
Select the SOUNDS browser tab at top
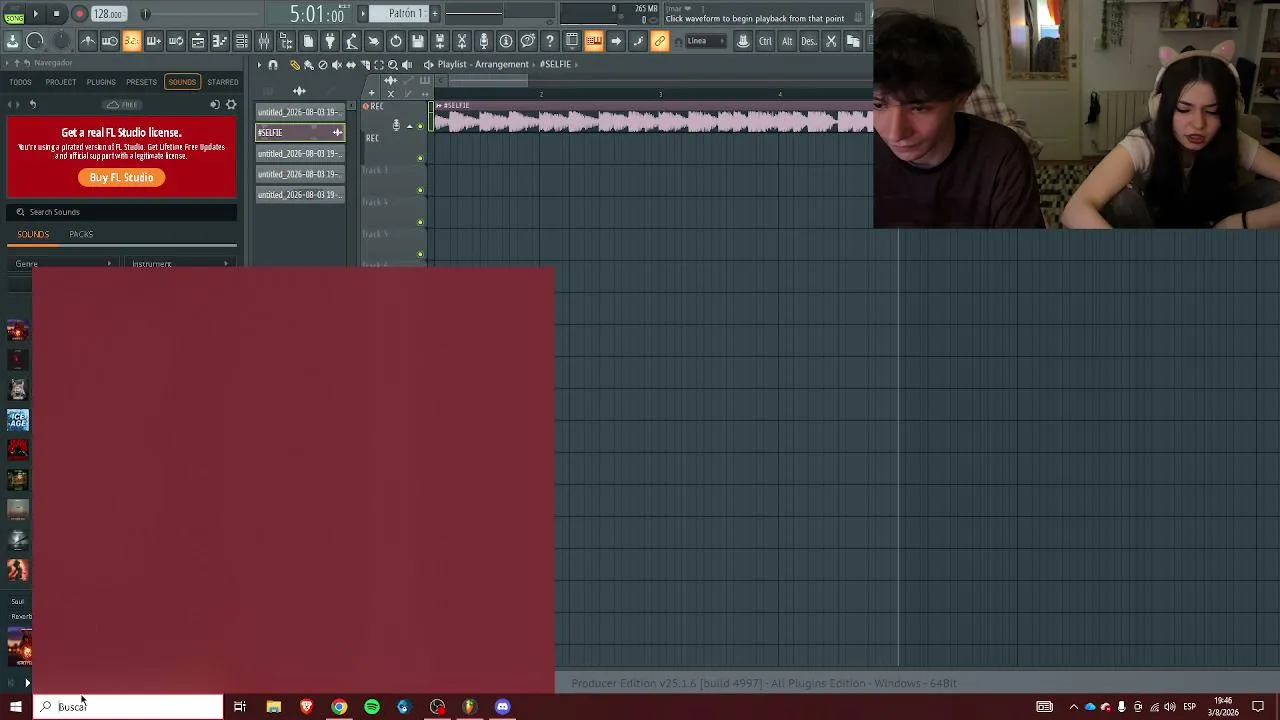(182, 82)
